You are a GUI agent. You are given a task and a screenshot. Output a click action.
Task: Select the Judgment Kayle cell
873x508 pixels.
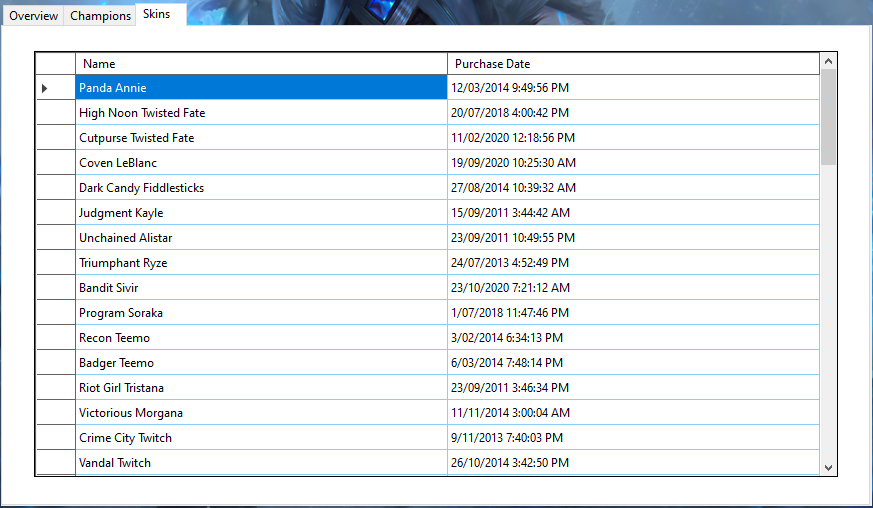coord(261,213)
